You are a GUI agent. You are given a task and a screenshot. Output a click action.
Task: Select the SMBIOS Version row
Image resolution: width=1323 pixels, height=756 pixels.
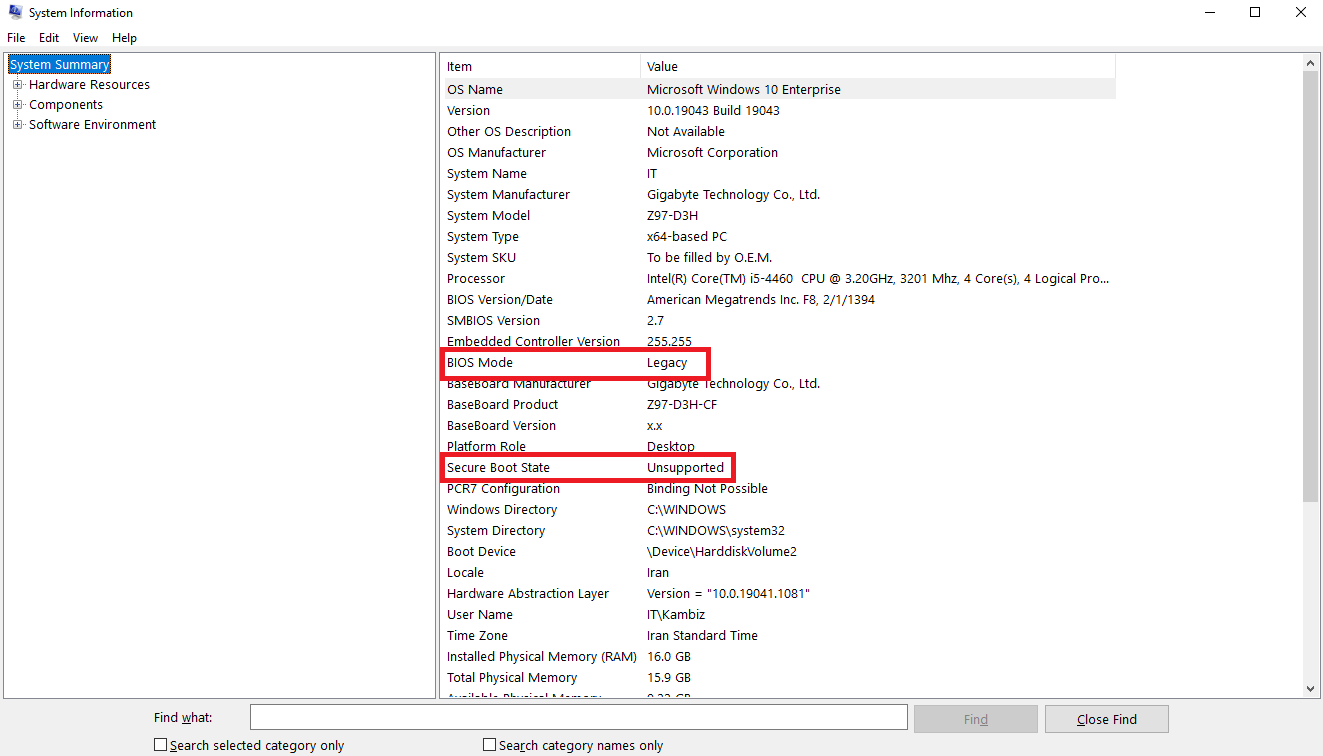click(778, 320)
